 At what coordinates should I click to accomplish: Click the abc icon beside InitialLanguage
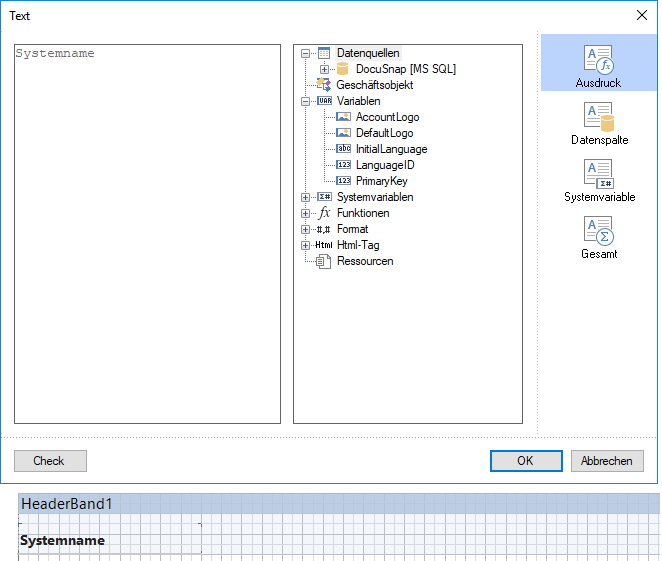tap(343, 149)
